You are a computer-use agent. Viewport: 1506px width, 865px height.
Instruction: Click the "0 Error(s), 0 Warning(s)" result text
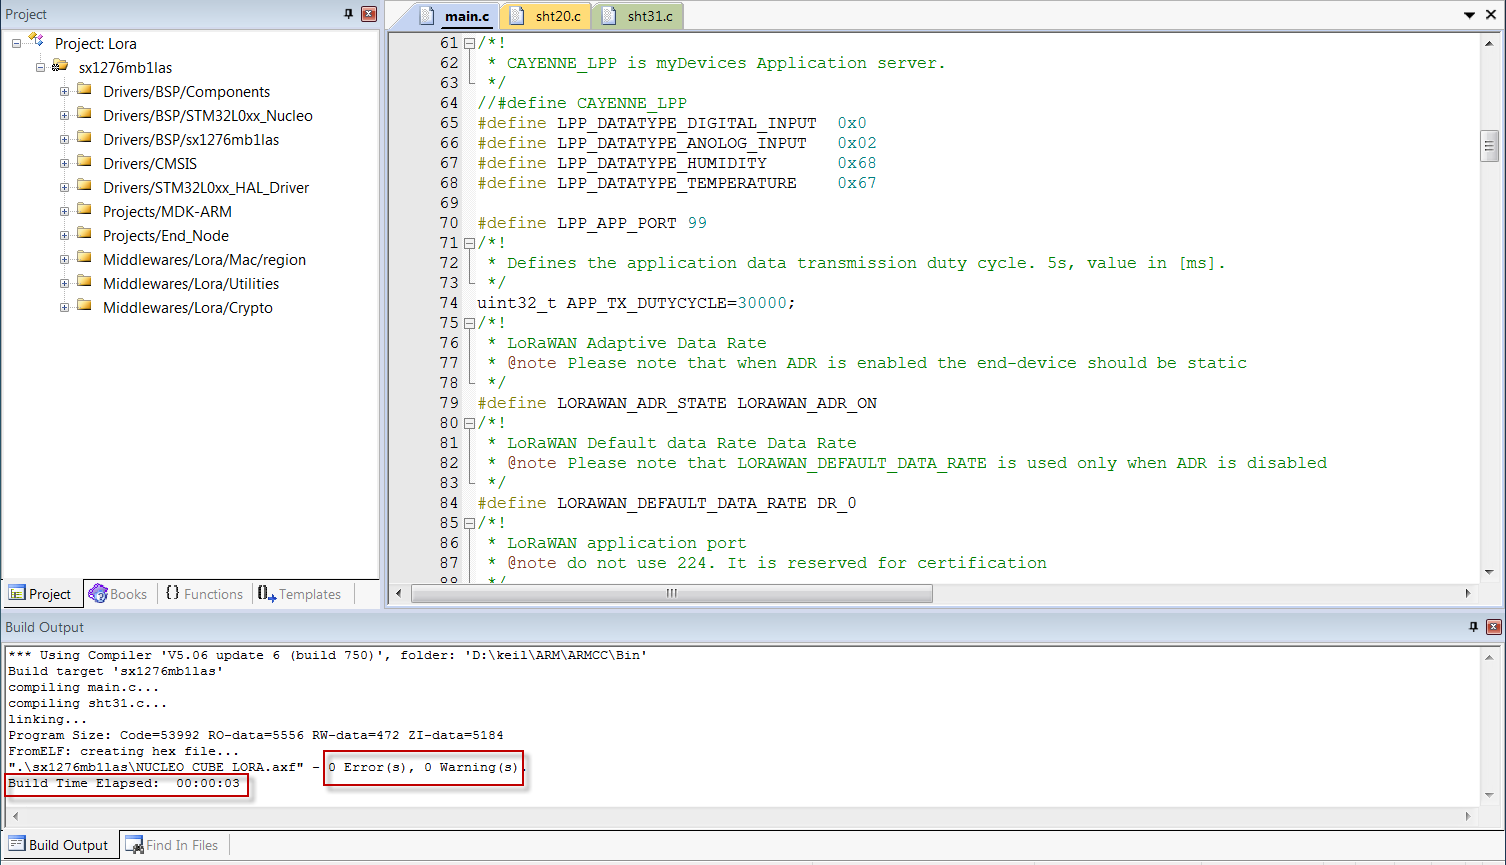click(423, 767)
